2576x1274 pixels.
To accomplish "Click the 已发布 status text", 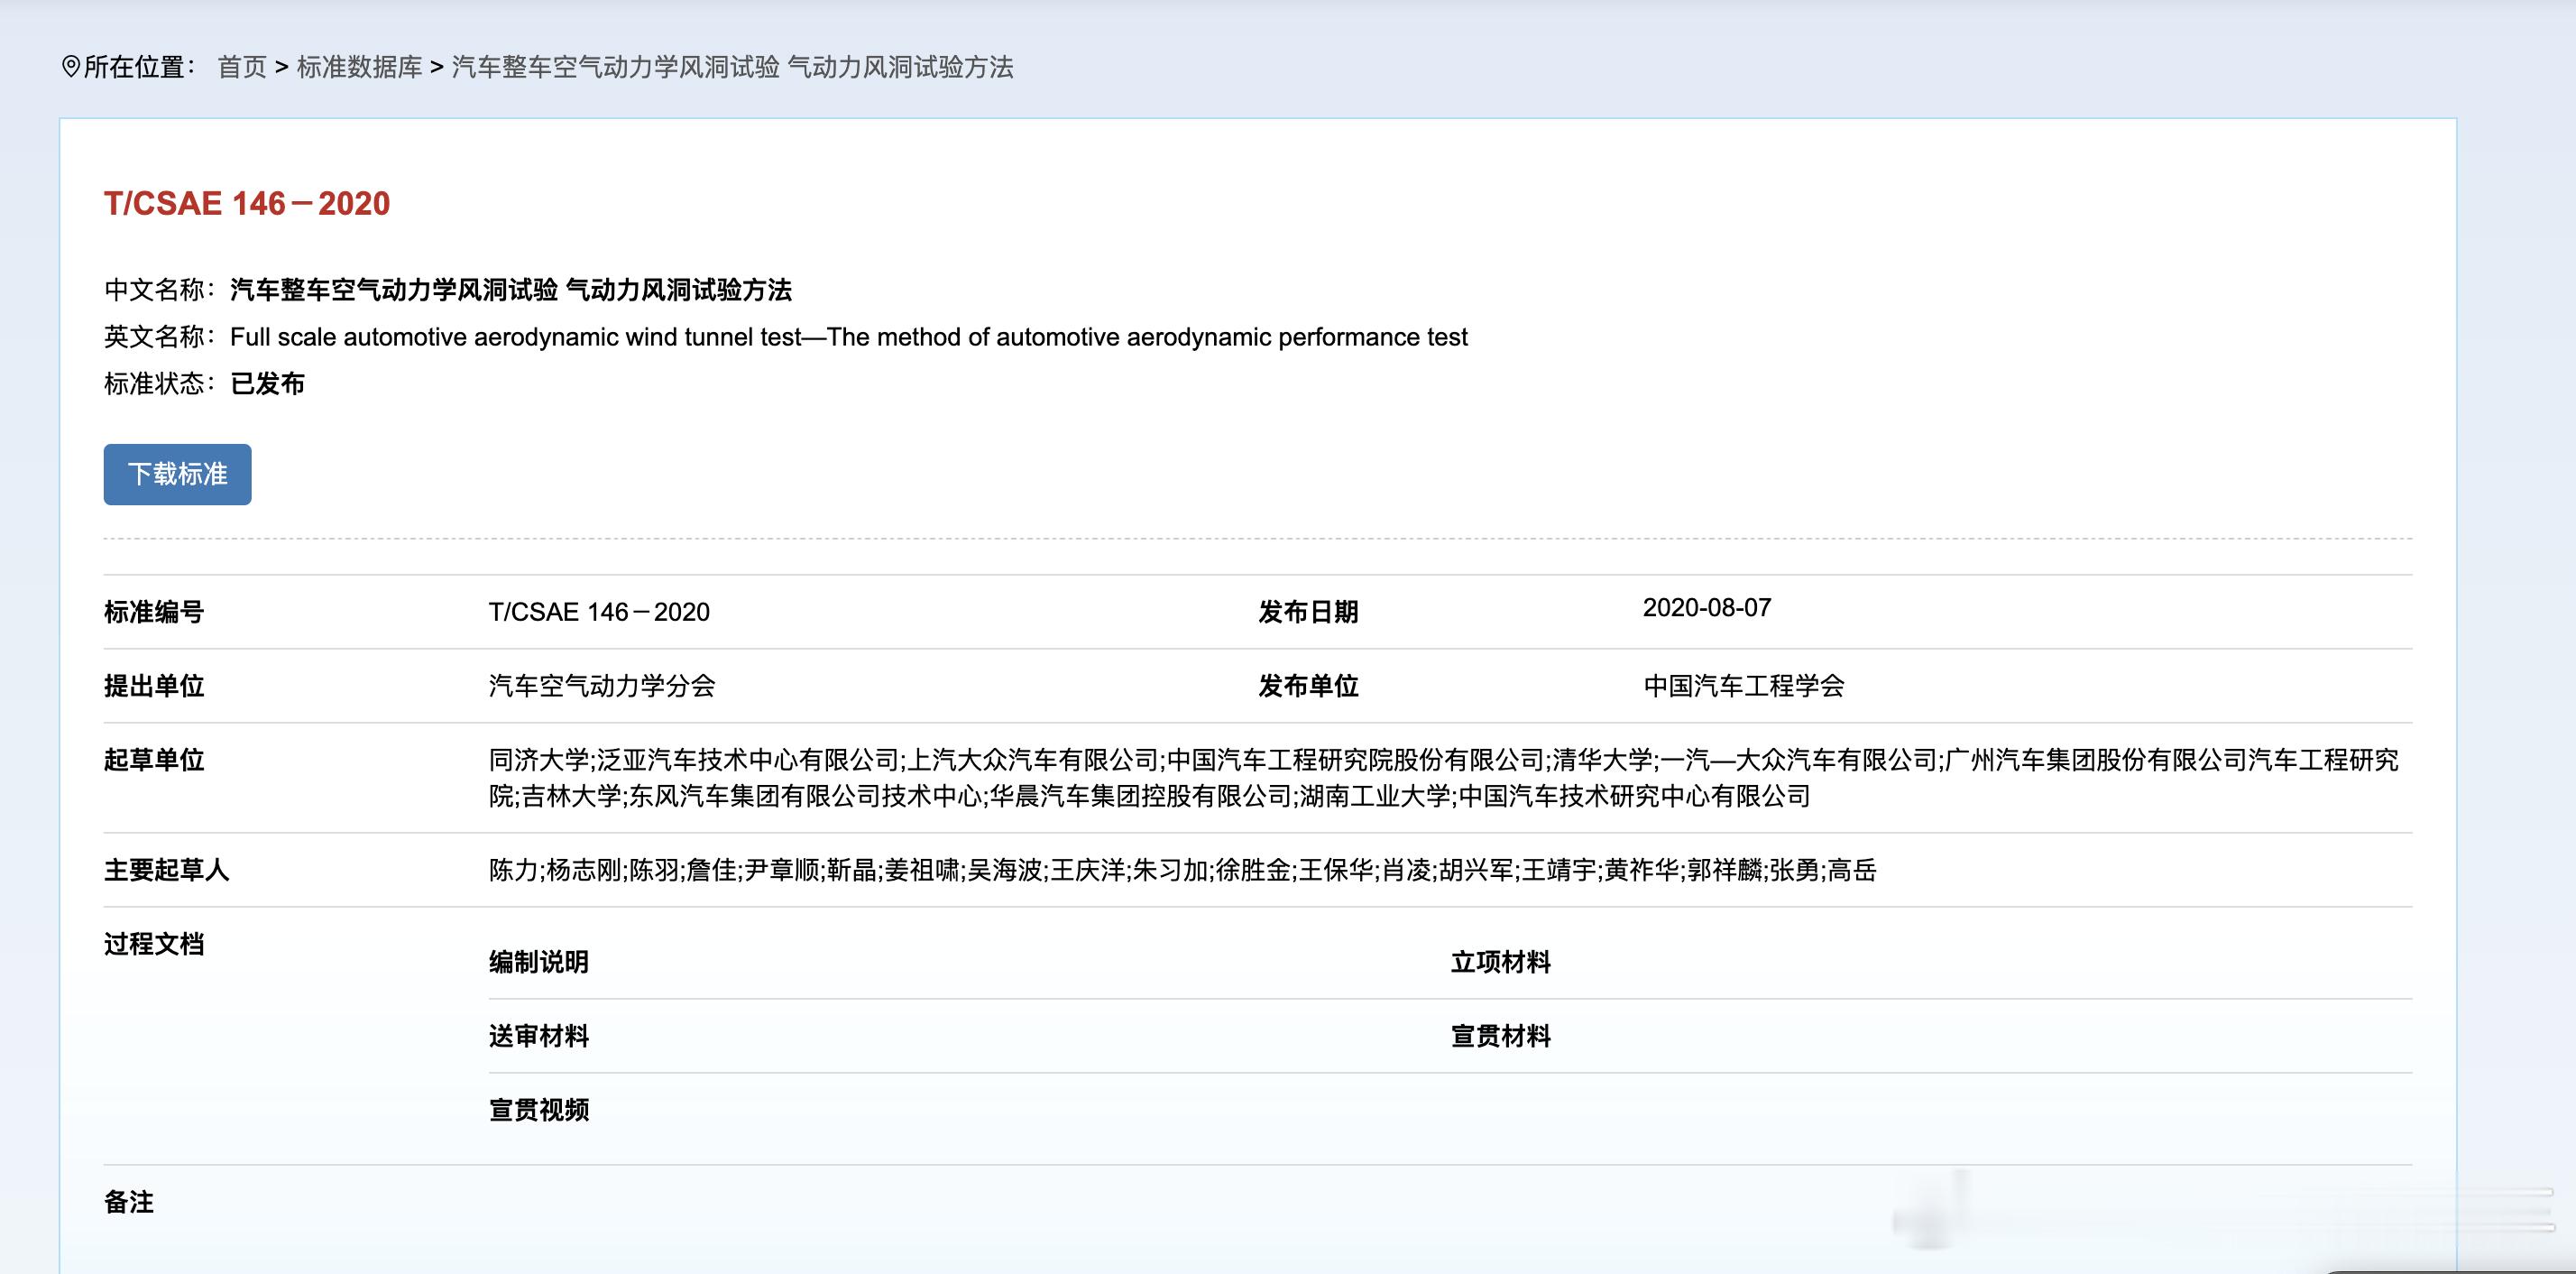I will 267,384.
